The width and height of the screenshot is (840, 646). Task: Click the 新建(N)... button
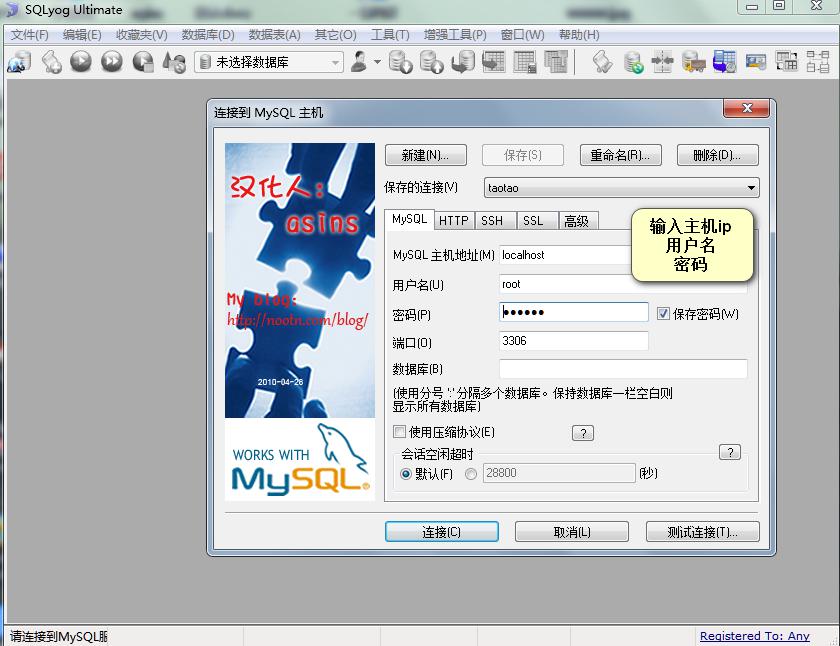[x=425, y=155]
